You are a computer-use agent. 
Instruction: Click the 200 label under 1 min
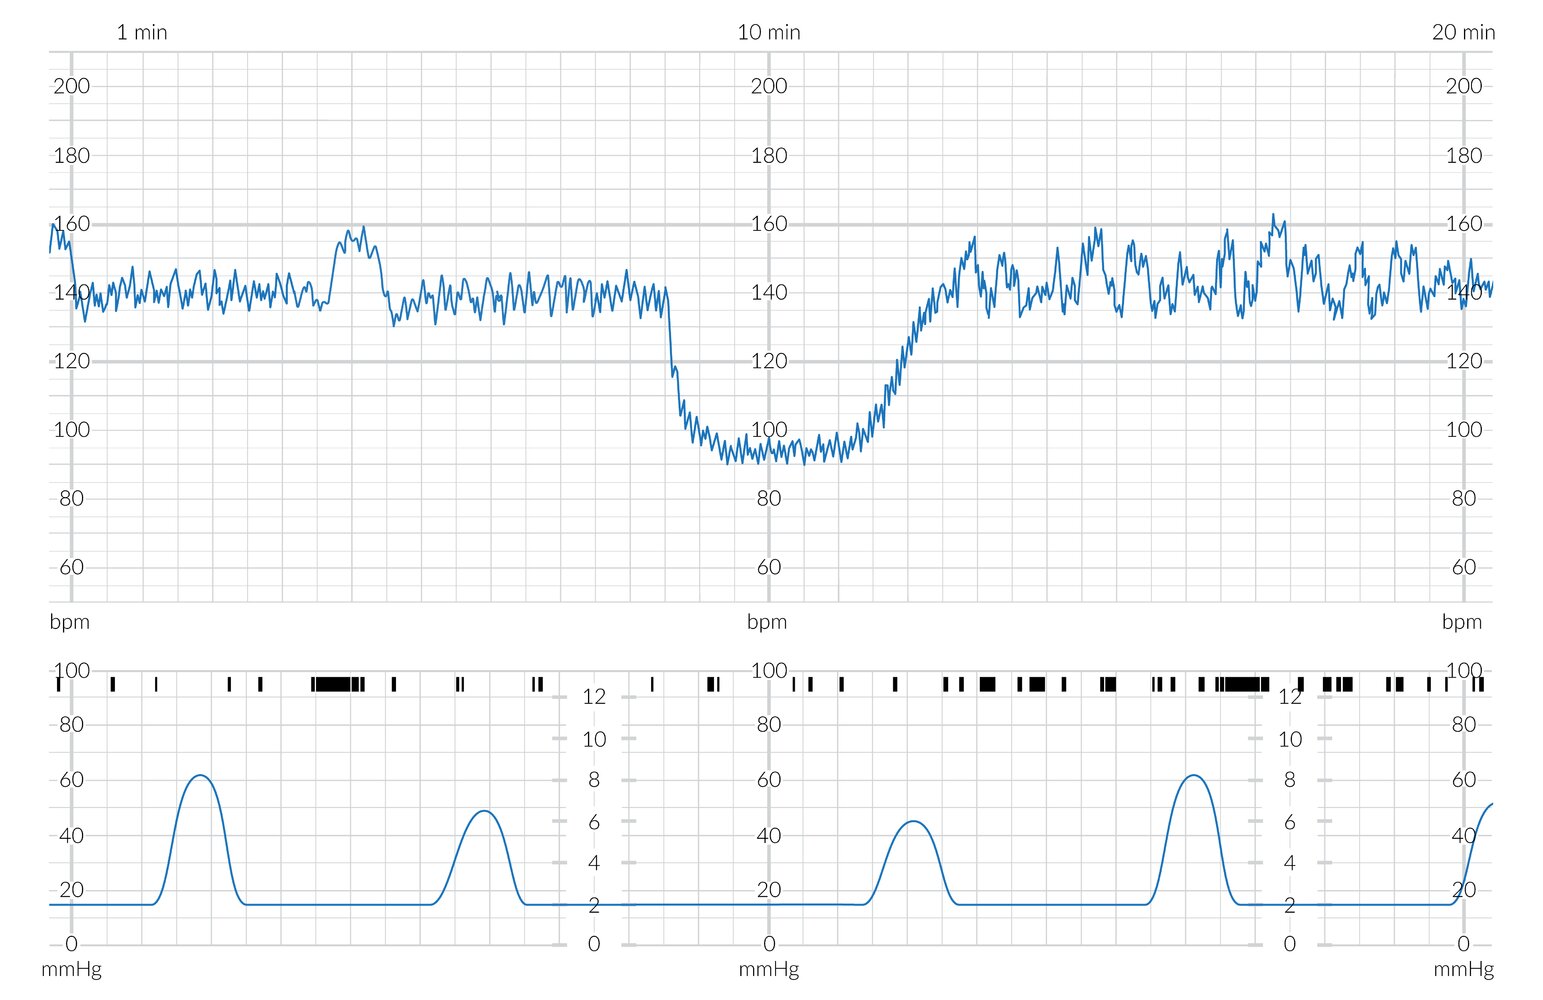[71, 86]
